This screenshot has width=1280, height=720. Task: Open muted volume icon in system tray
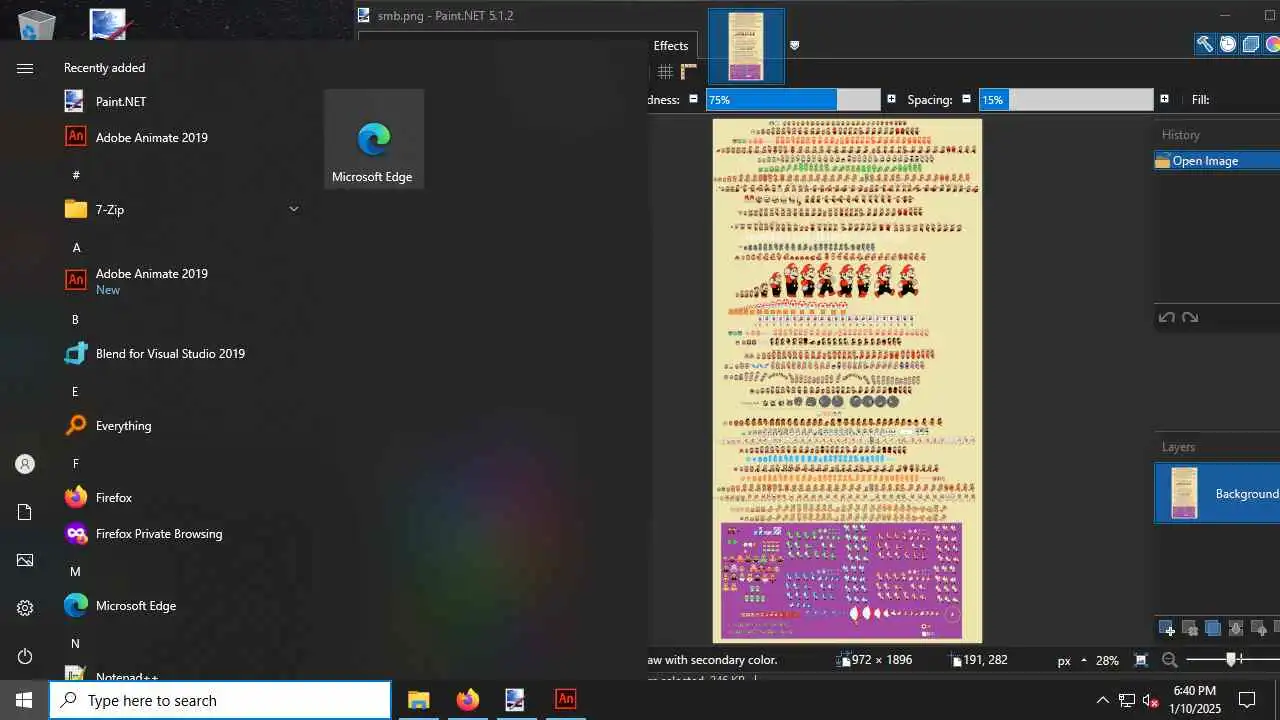1151,700
